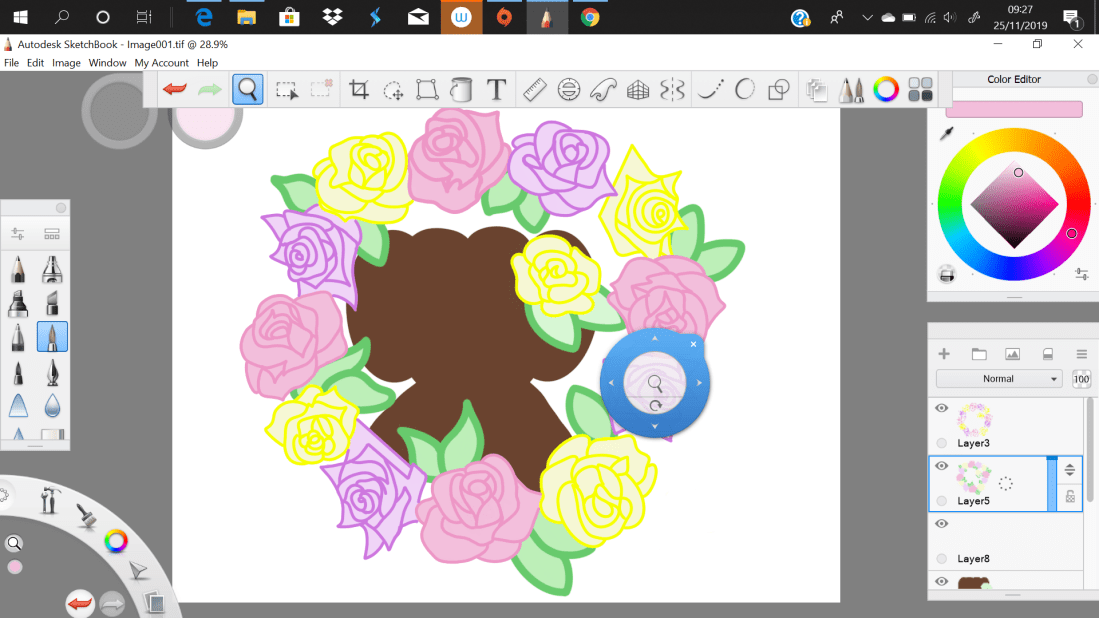This screenshot has width=1099, height=618.
Task: Pick the eyedropper color picker
Action: [946, 134]
